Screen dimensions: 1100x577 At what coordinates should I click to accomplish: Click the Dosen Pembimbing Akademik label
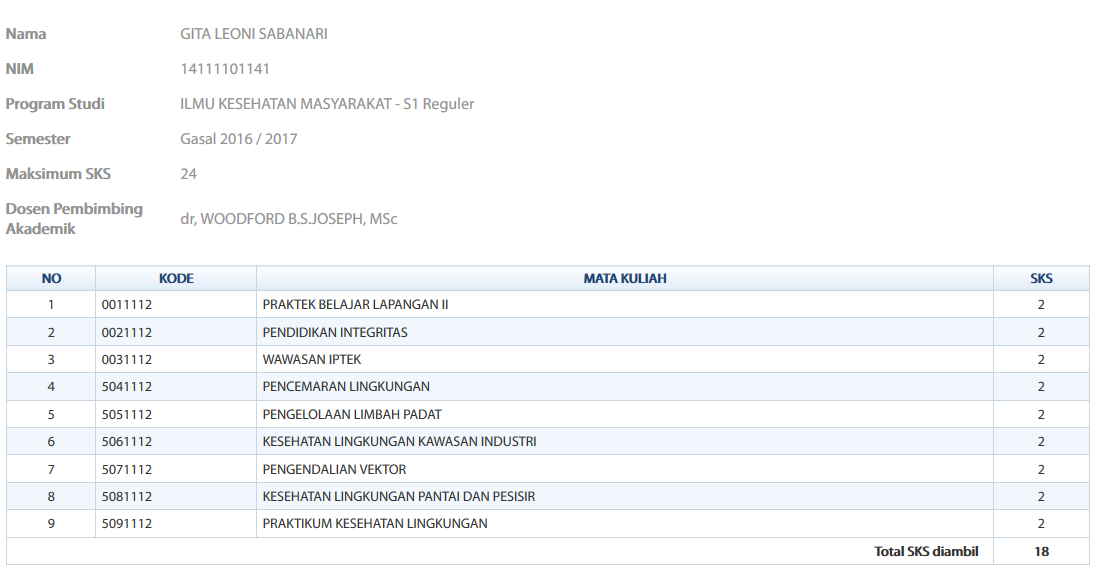pos(74,218)
